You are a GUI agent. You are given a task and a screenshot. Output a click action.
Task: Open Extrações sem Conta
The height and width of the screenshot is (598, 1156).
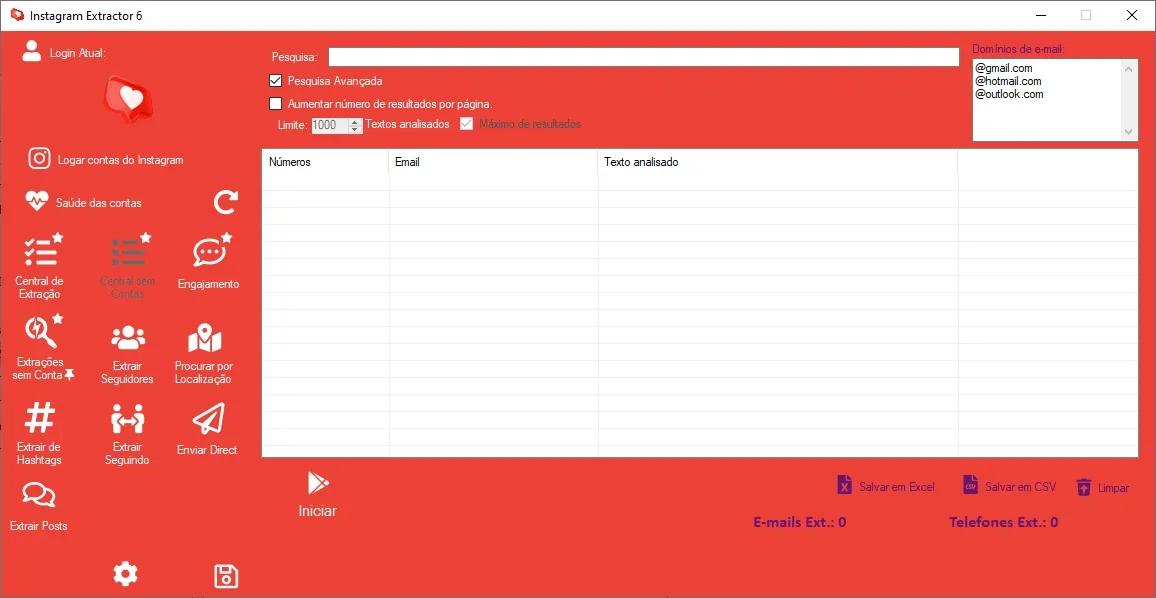(x=43, y=348)
